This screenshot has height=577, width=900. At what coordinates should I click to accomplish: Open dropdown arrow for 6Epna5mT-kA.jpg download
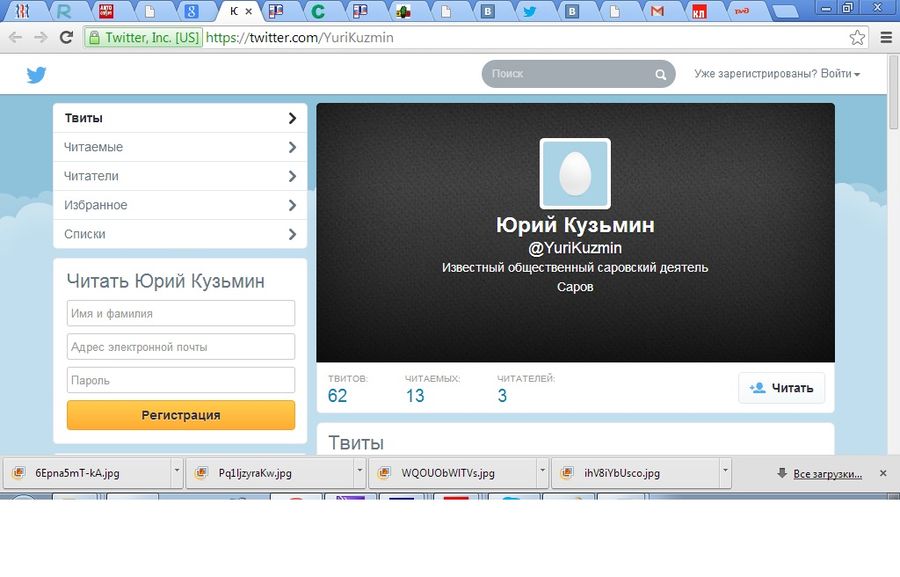click(176, 473)
